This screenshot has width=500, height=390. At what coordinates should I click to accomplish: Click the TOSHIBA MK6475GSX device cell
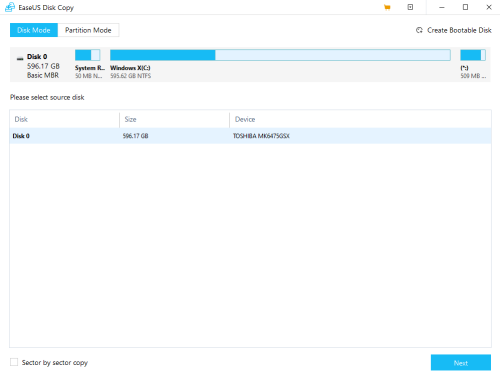pyautogui.click(x=261, y=136)
